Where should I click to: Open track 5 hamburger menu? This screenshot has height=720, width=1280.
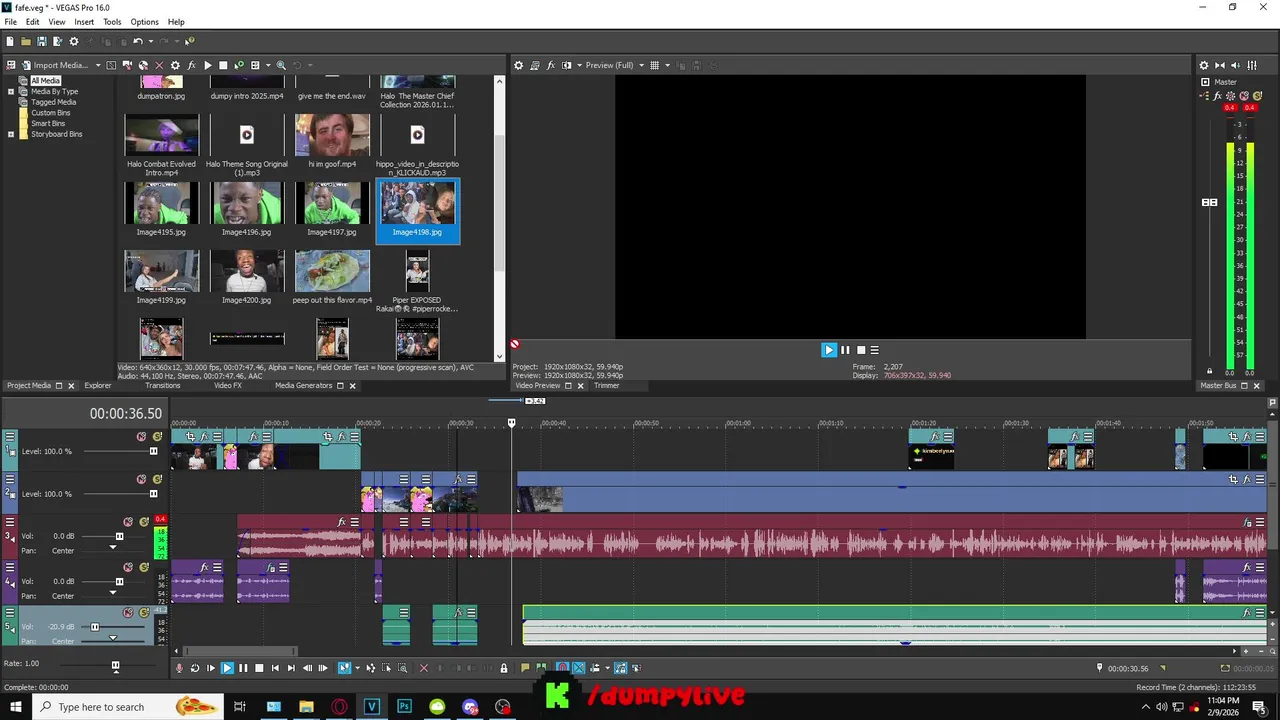click(10, 612)
